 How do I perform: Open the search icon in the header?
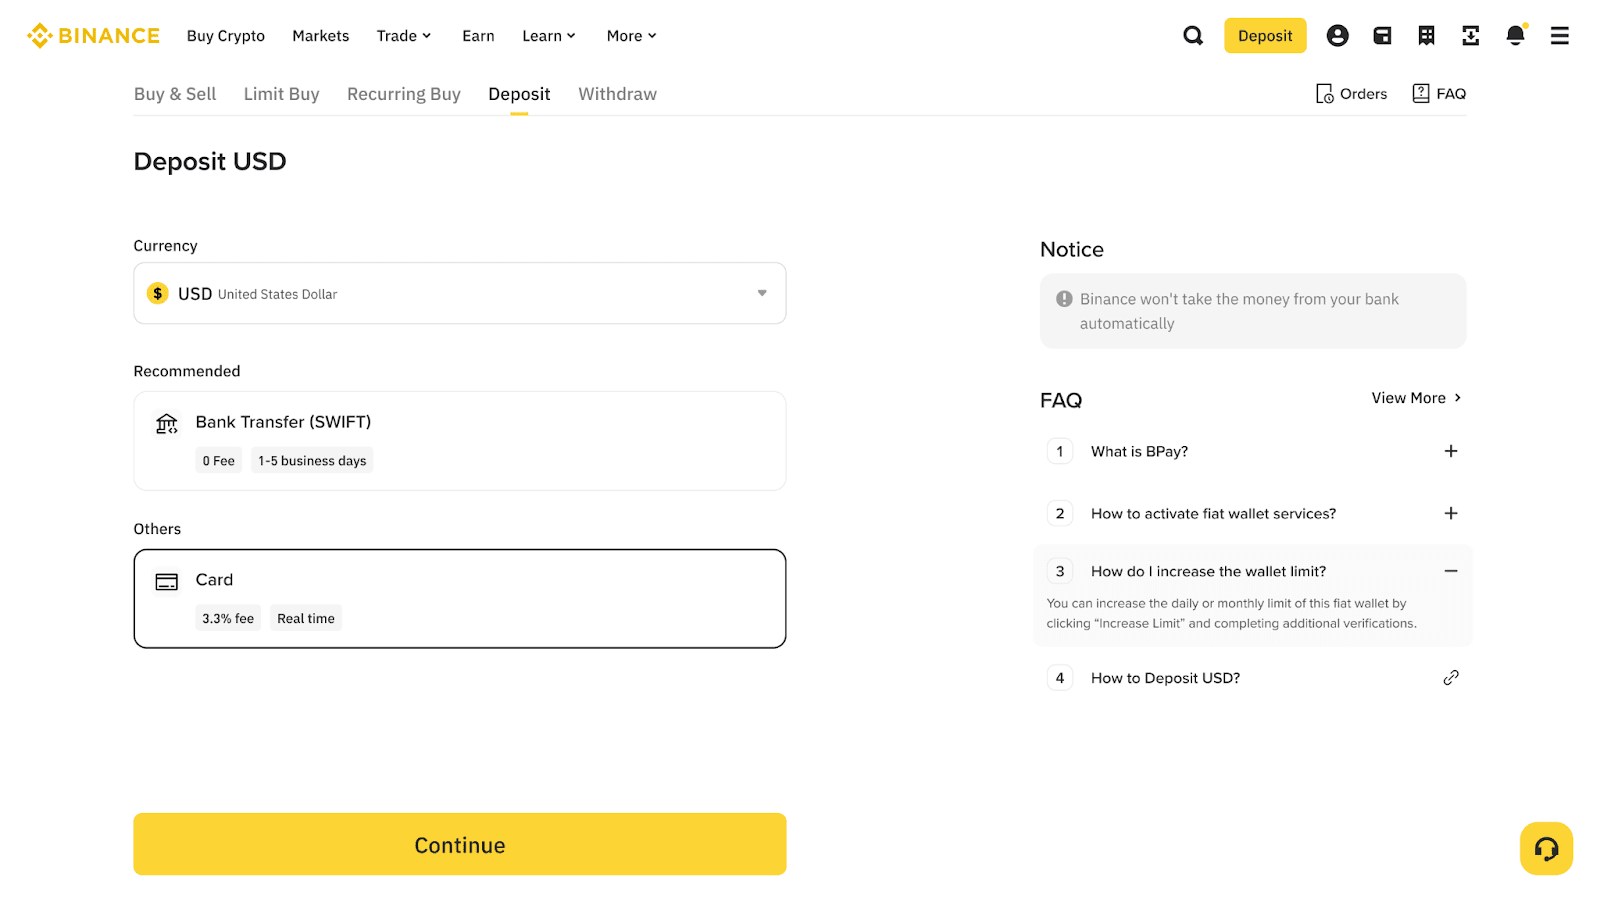coord(1192,35)
